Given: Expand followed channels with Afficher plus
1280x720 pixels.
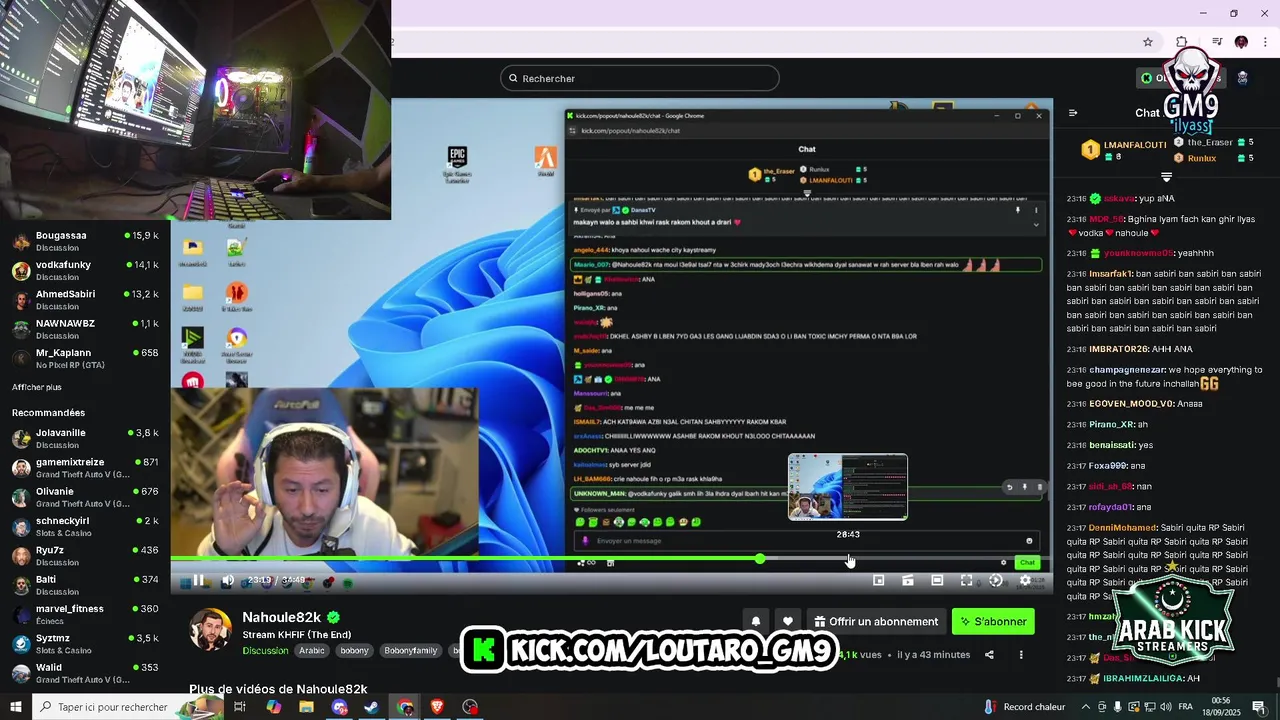Looking at the screenshot, I should (37, 387).
